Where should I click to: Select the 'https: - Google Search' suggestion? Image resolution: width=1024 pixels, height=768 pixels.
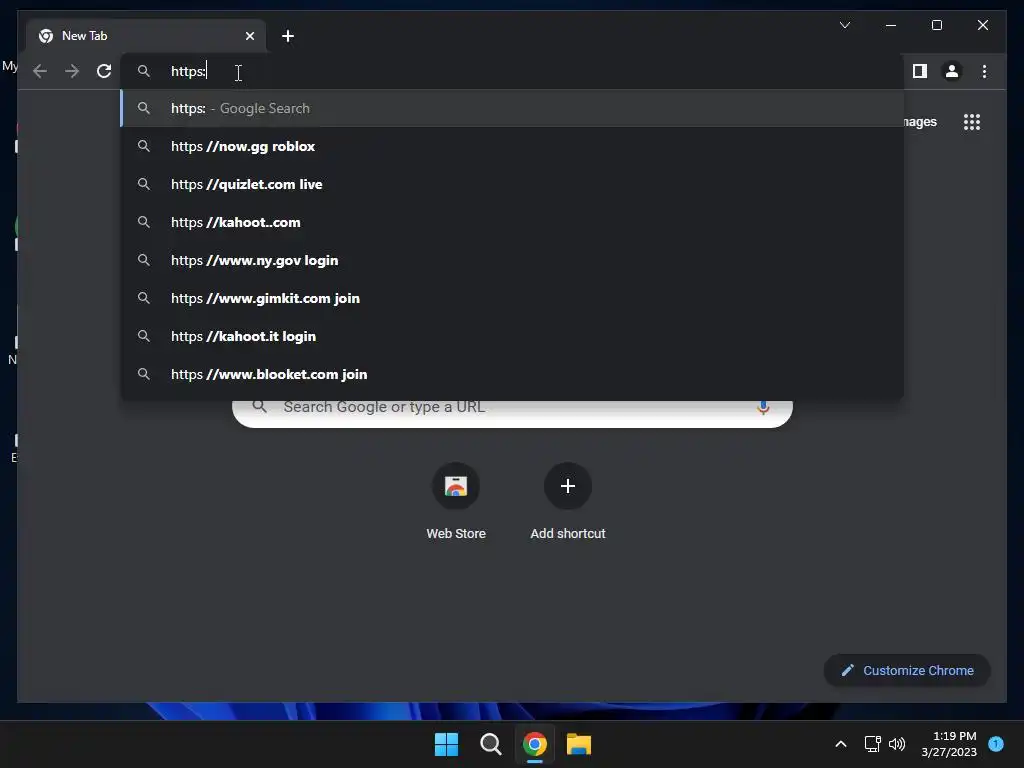[513, 108]
